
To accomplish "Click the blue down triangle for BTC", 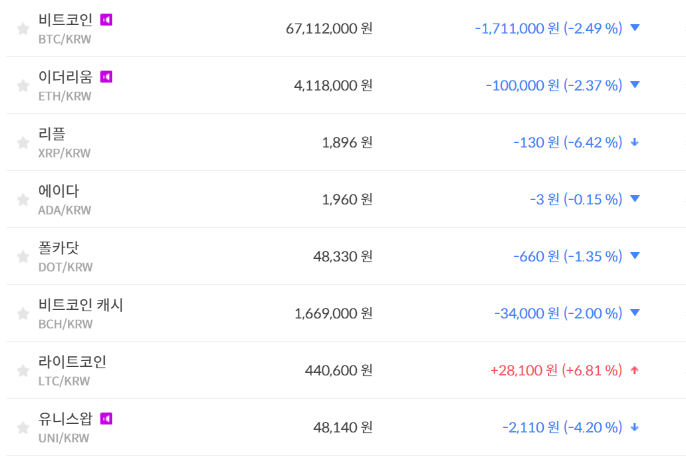I will tap(634, 28).
